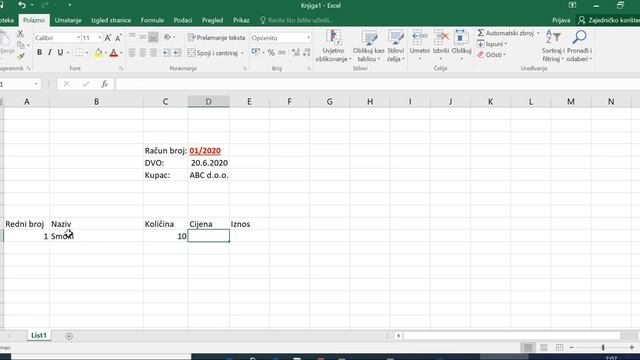The width and height of the screenshot is (640, 360).
Task: Open the Podaci tab
Action: [182, 20]
